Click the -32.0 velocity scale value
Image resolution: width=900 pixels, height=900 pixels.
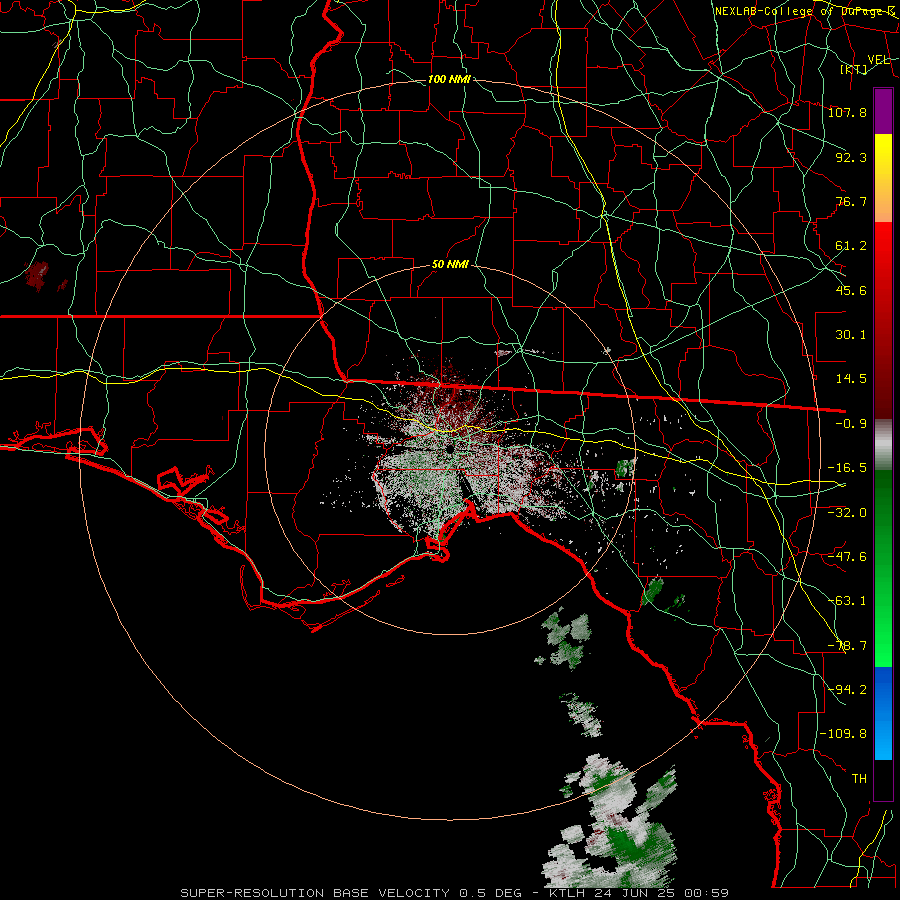point(847,512)
